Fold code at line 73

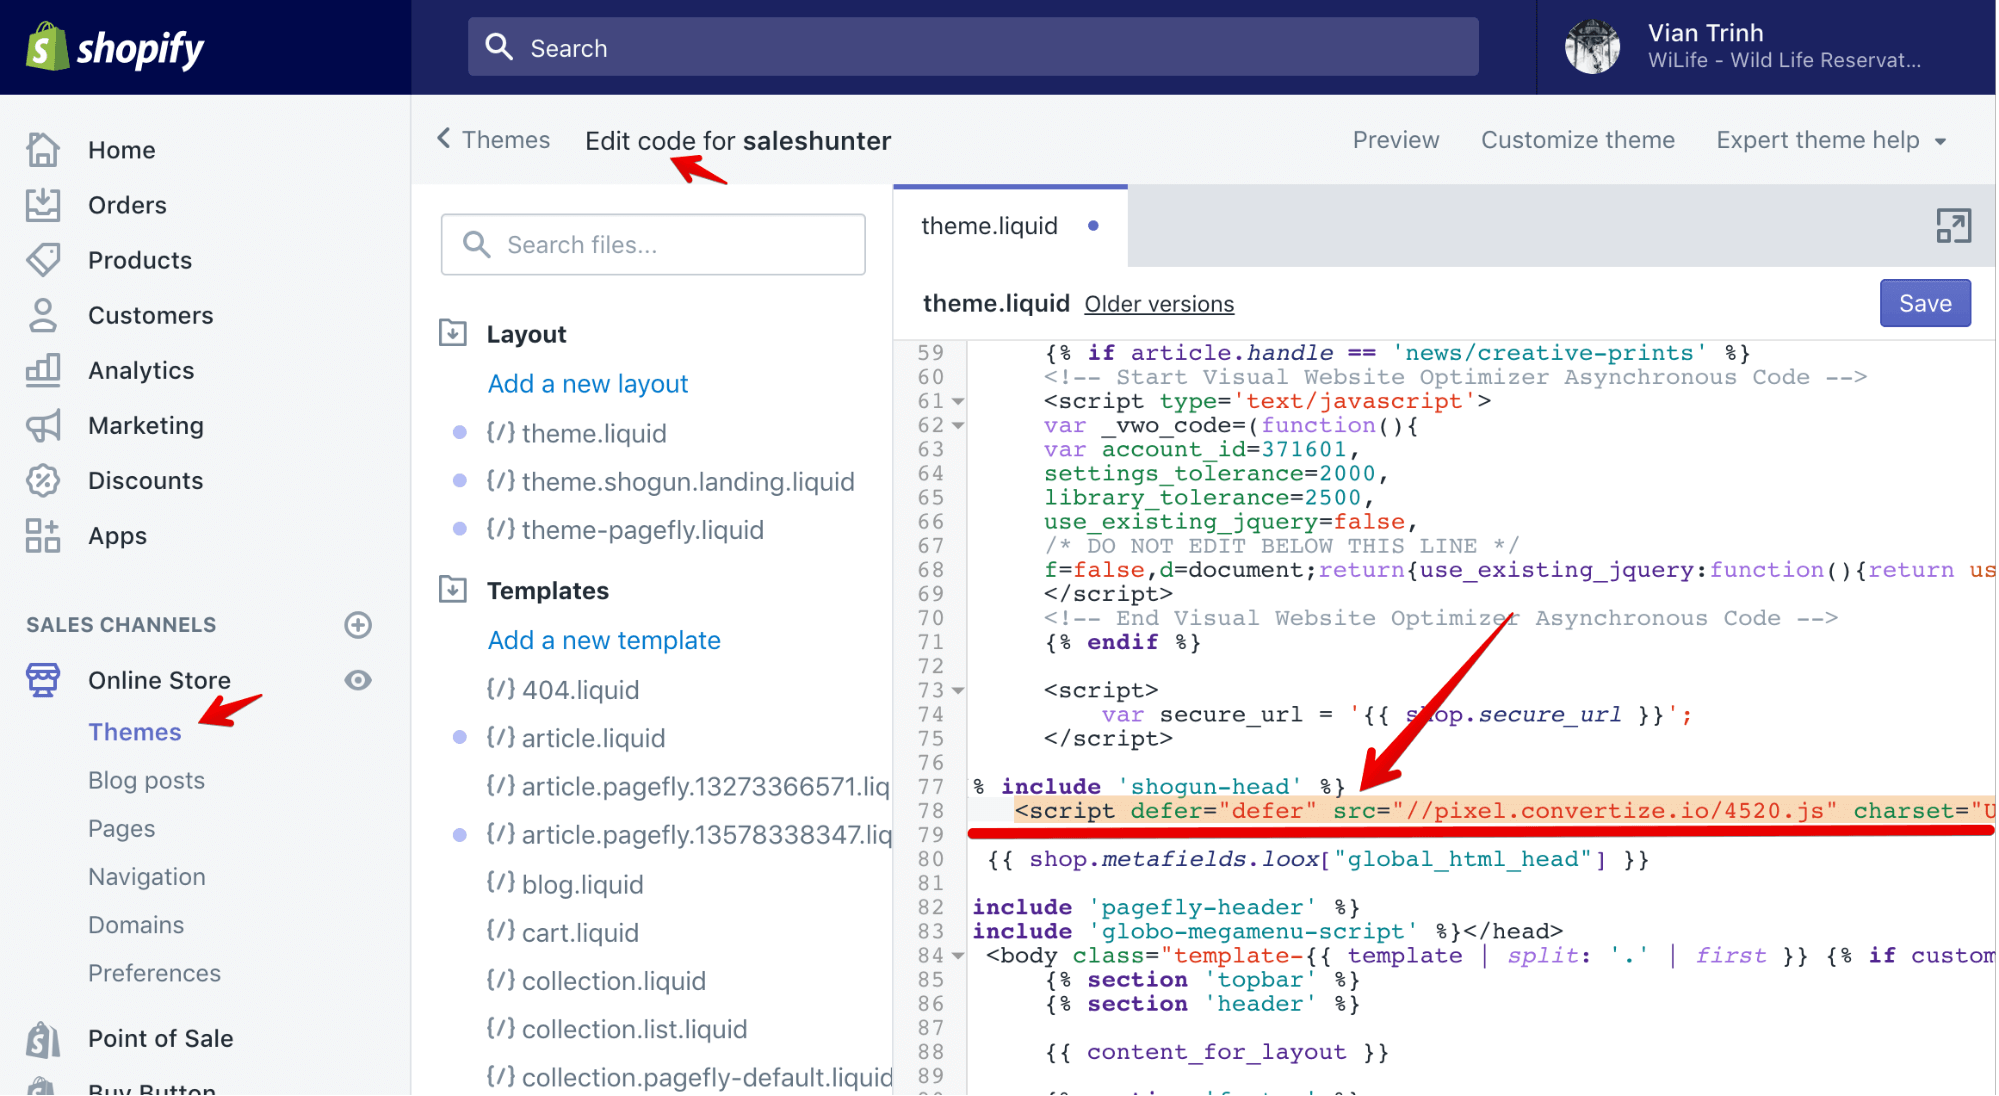pyautogui.click(x=958, y=691)
